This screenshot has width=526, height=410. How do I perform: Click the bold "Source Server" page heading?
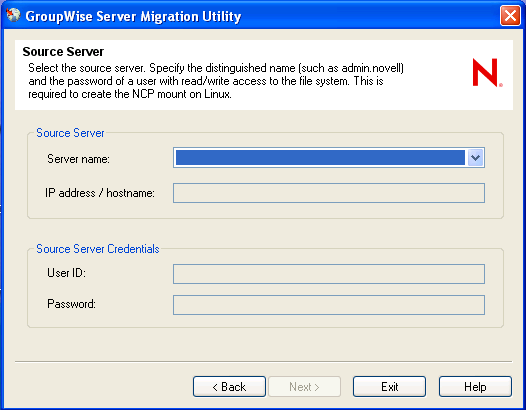pos(63,52)
